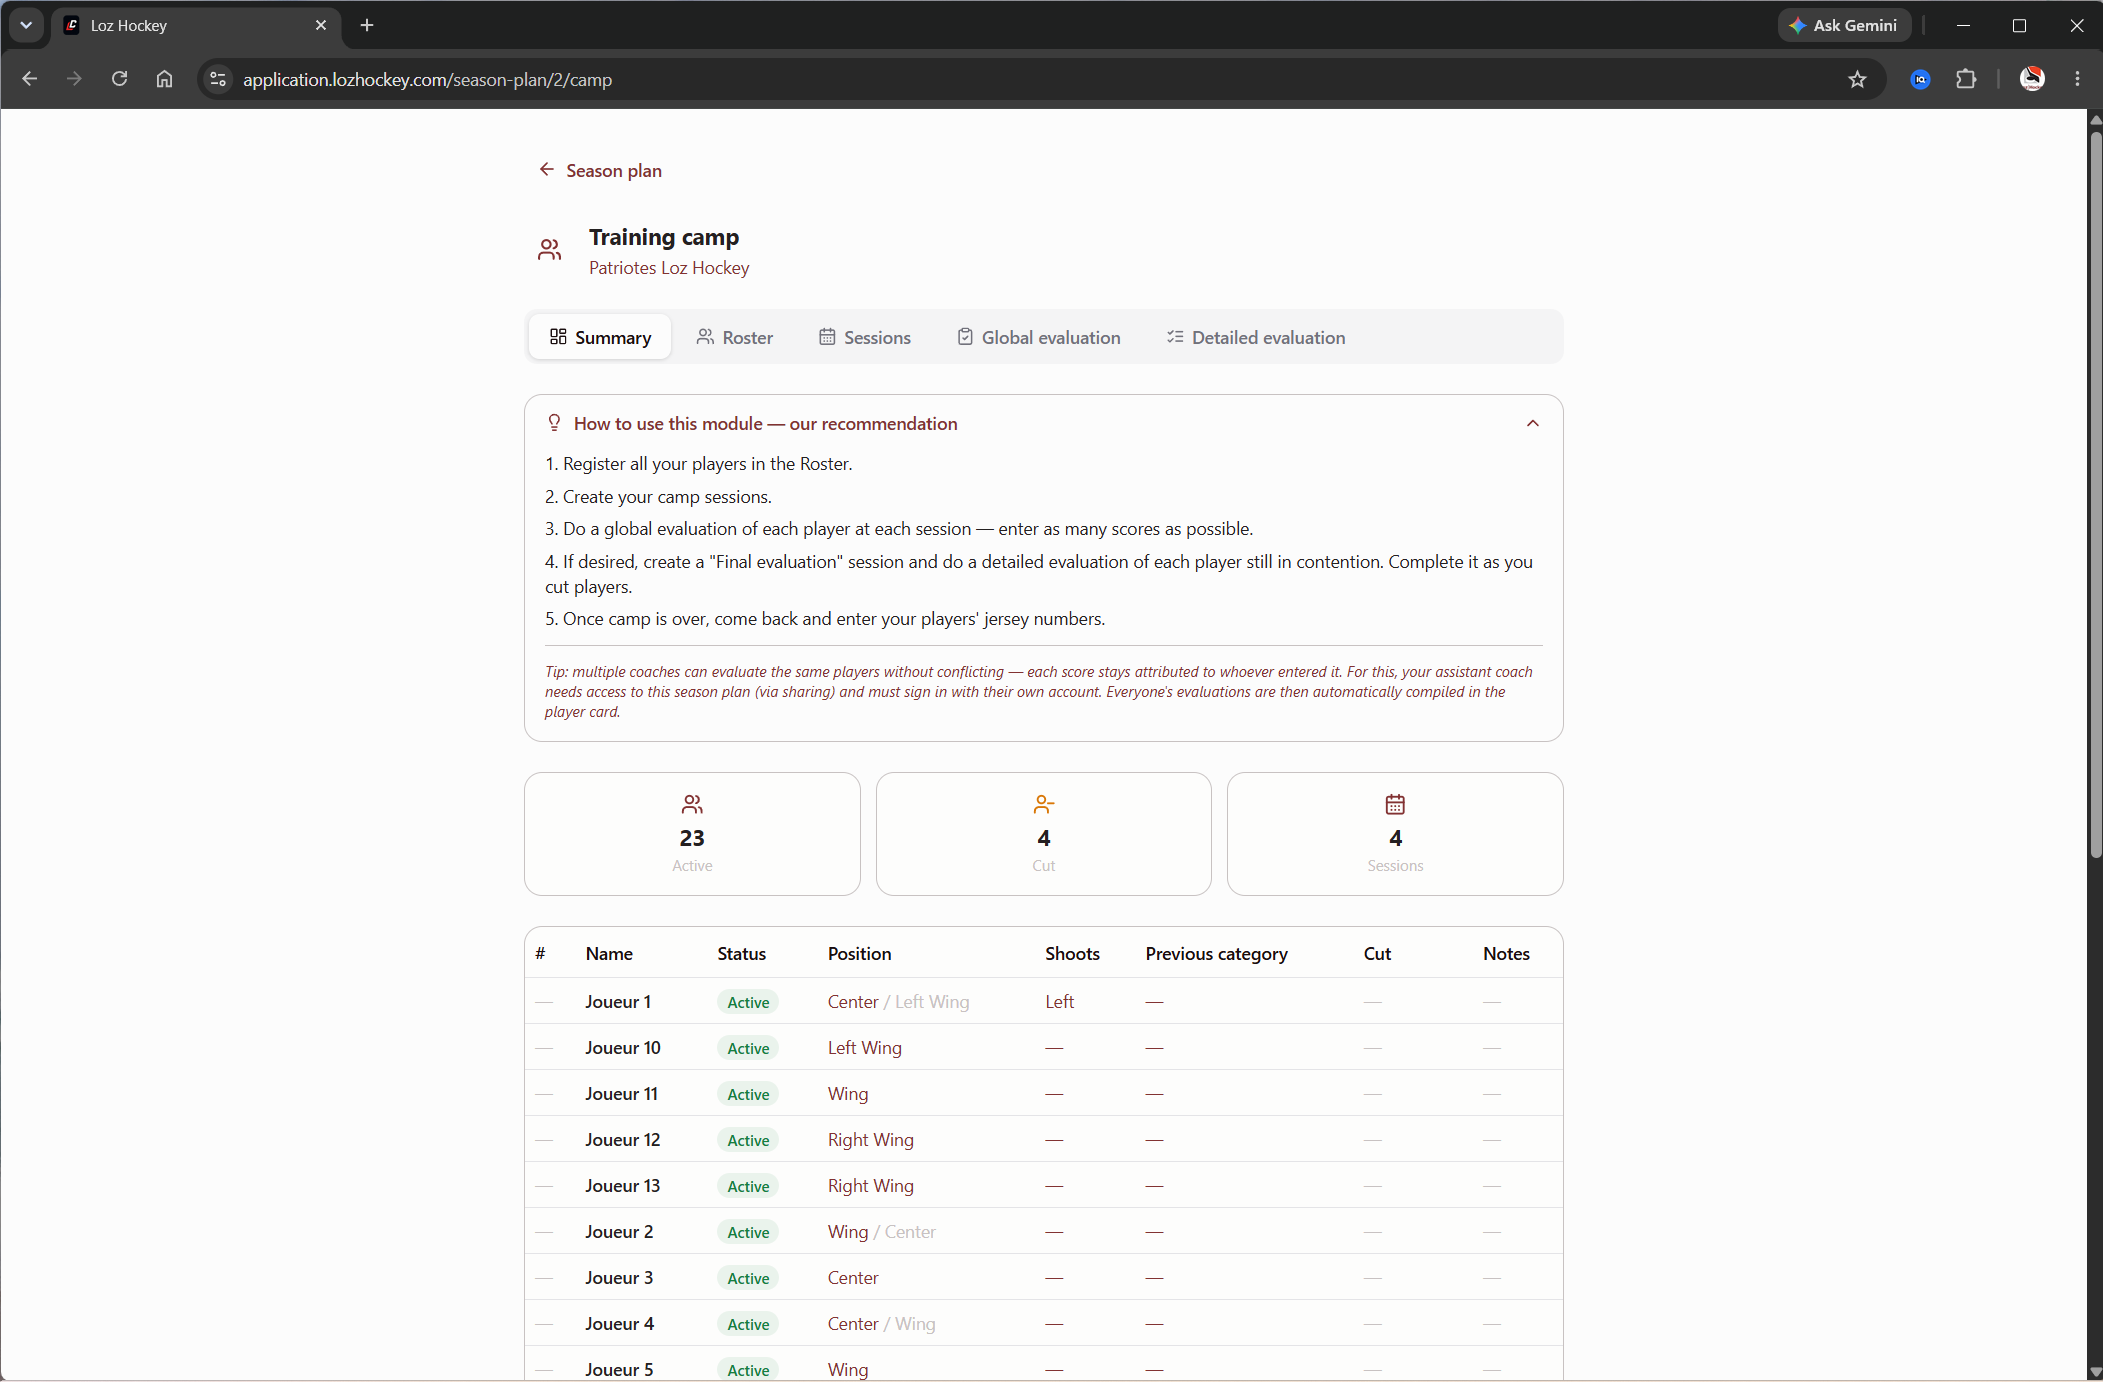
Task: Open the browser Extensions puzzle icon
Action: (x=1966, y=79)
